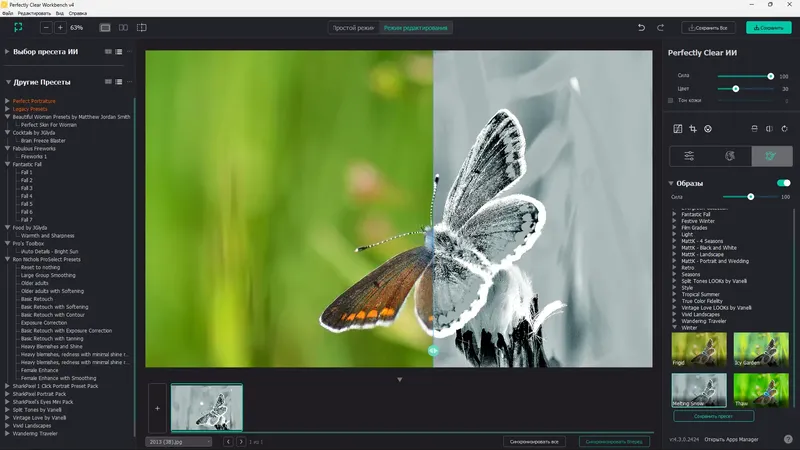Open the Открыть Apps Manager link
The image size is (800, 450).
pyautogui.click(x=731, y=439)
